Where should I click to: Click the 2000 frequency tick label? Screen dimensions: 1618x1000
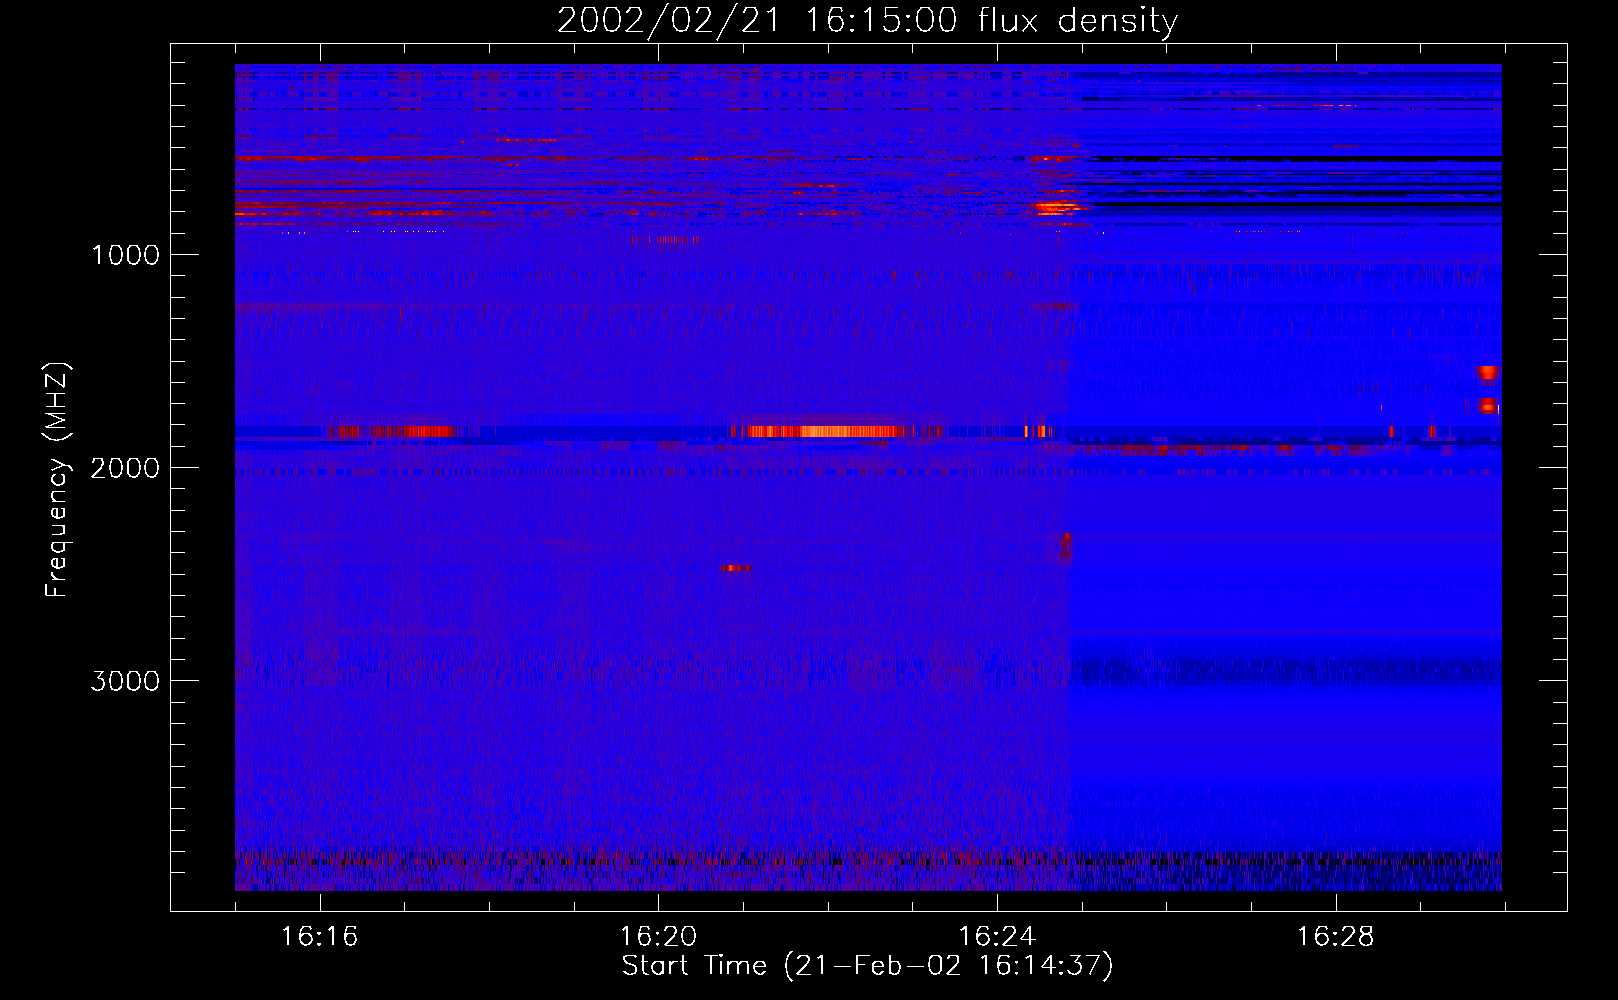tap(125, 468)
